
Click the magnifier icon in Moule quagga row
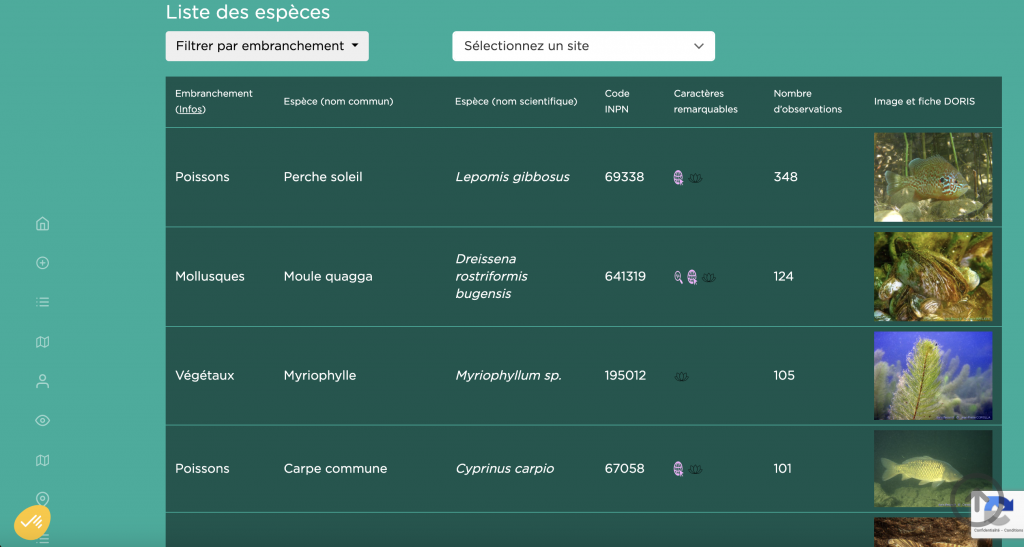[x=678, y=277]
